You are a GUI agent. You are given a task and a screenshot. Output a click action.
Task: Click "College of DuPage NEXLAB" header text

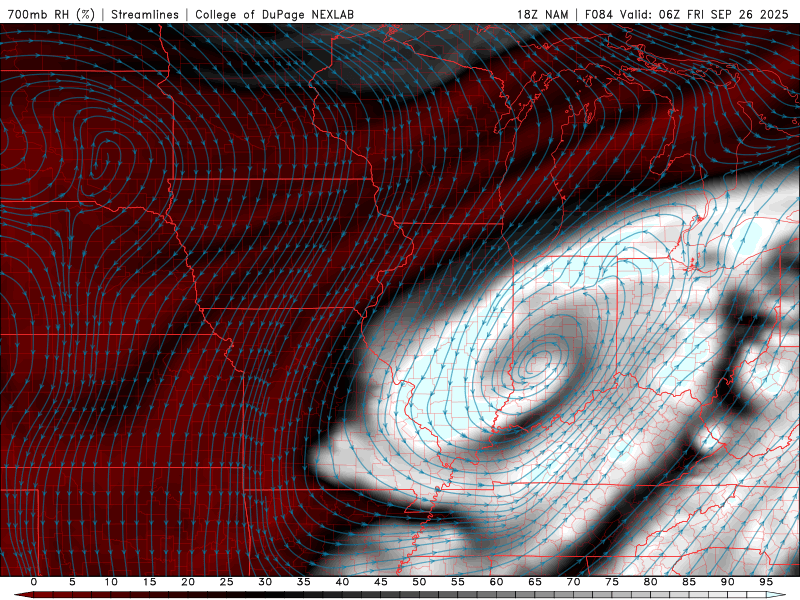pyautogui.click(x=274, y=15)
